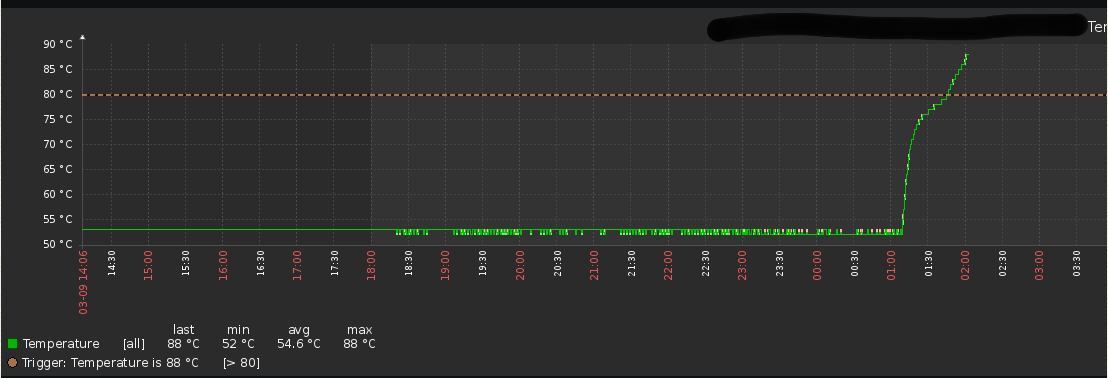Viewport: 1108px width, 378px height.
Task: Click the 65 °C y-axis label
Action: coord(59,169)
